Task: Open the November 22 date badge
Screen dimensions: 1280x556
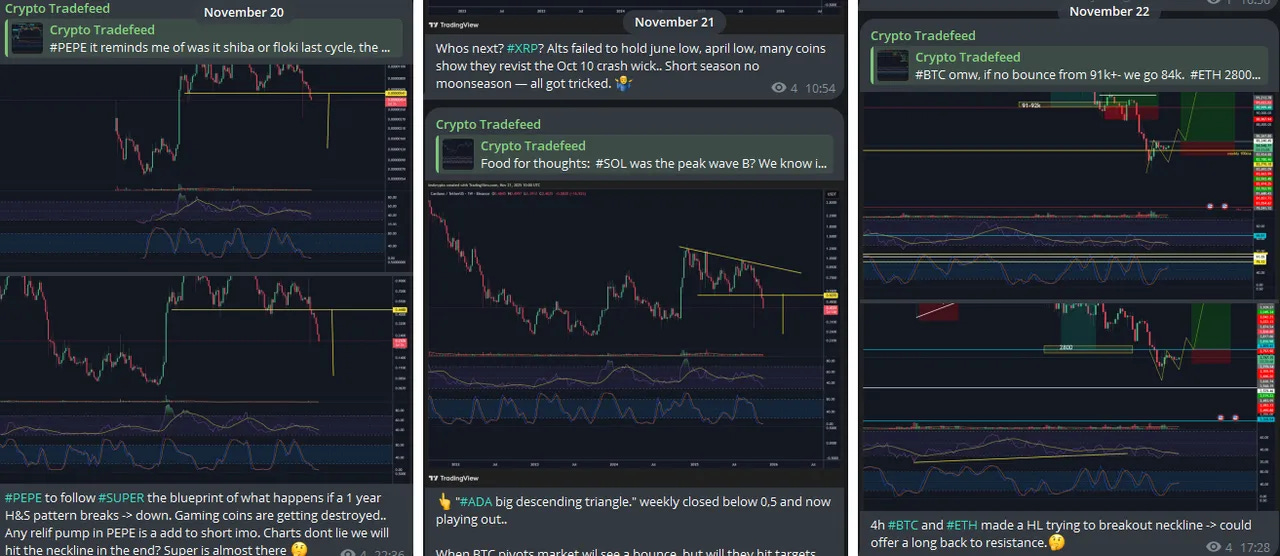Action: tap(1109, 12)
